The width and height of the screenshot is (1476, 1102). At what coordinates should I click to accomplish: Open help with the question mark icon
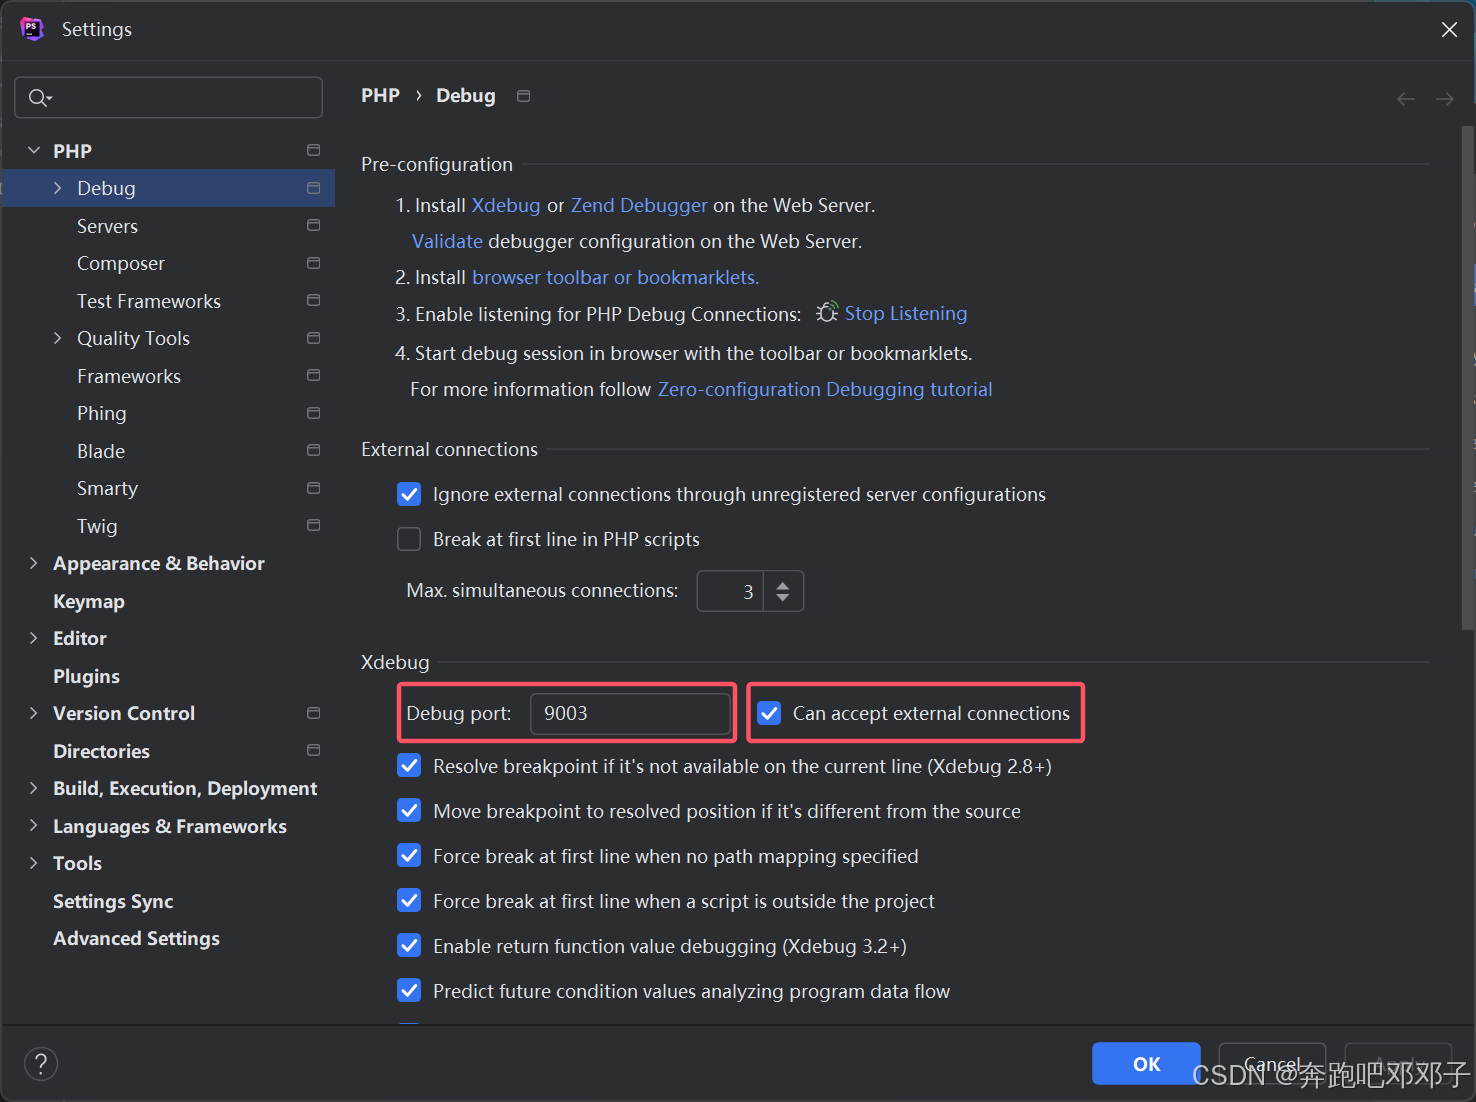[41, 1064]
